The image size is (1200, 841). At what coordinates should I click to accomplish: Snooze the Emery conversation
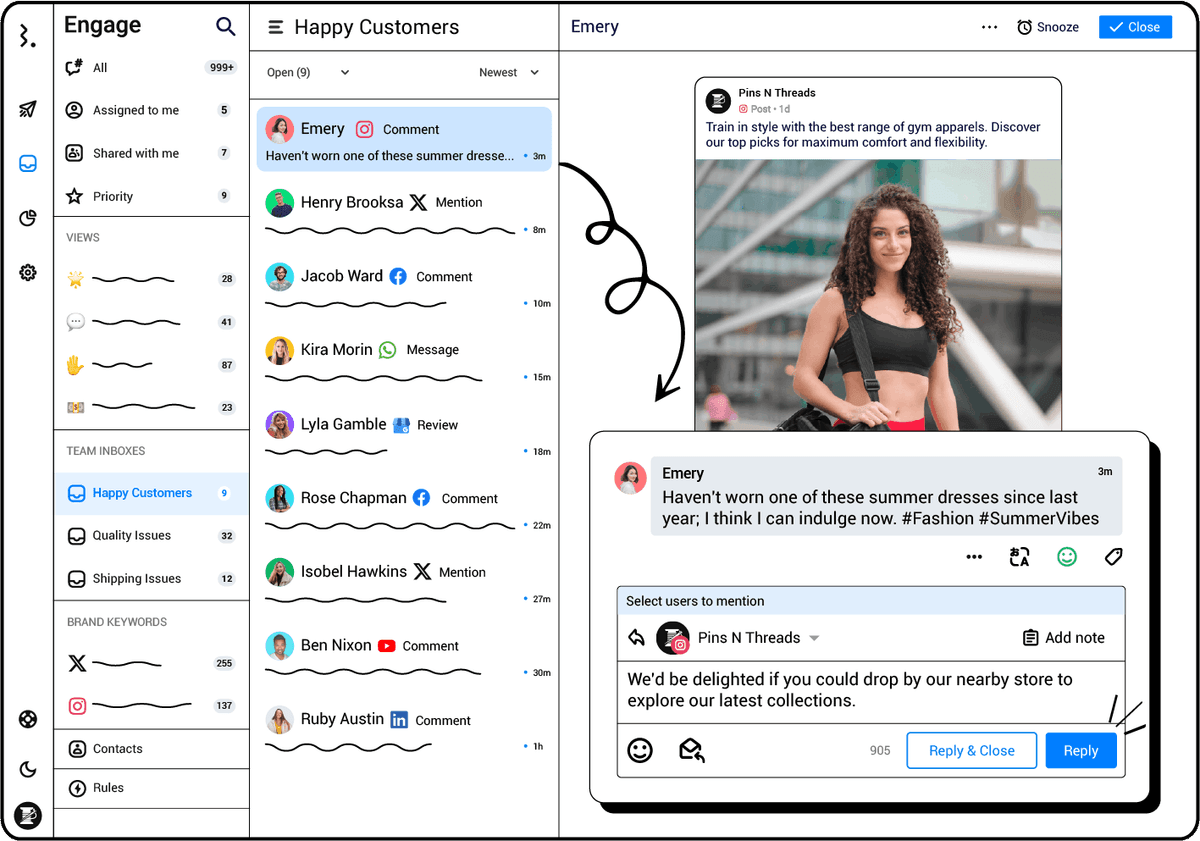tap(1048, 27)
